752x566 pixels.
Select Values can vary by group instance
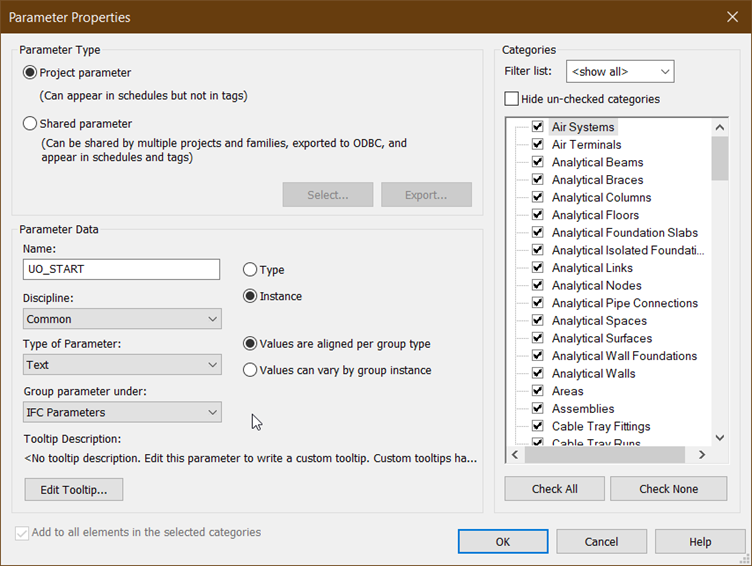click(x=250, y=370)
